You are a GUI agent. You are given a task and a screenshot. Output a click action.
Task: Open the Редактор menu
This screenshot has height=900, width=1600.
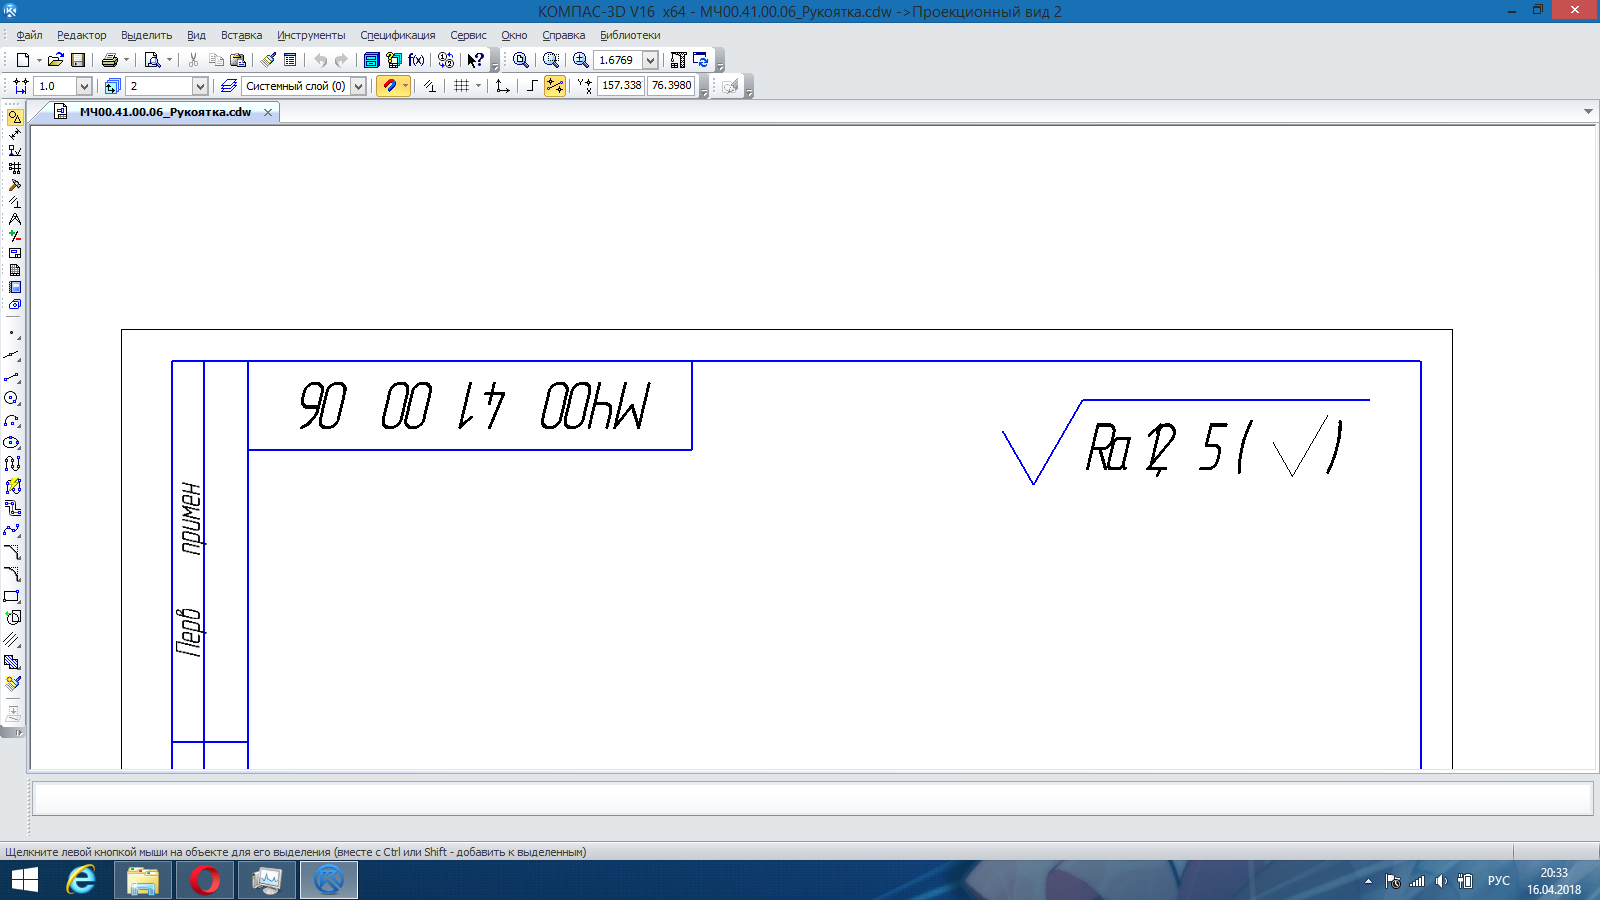(82, 35)
